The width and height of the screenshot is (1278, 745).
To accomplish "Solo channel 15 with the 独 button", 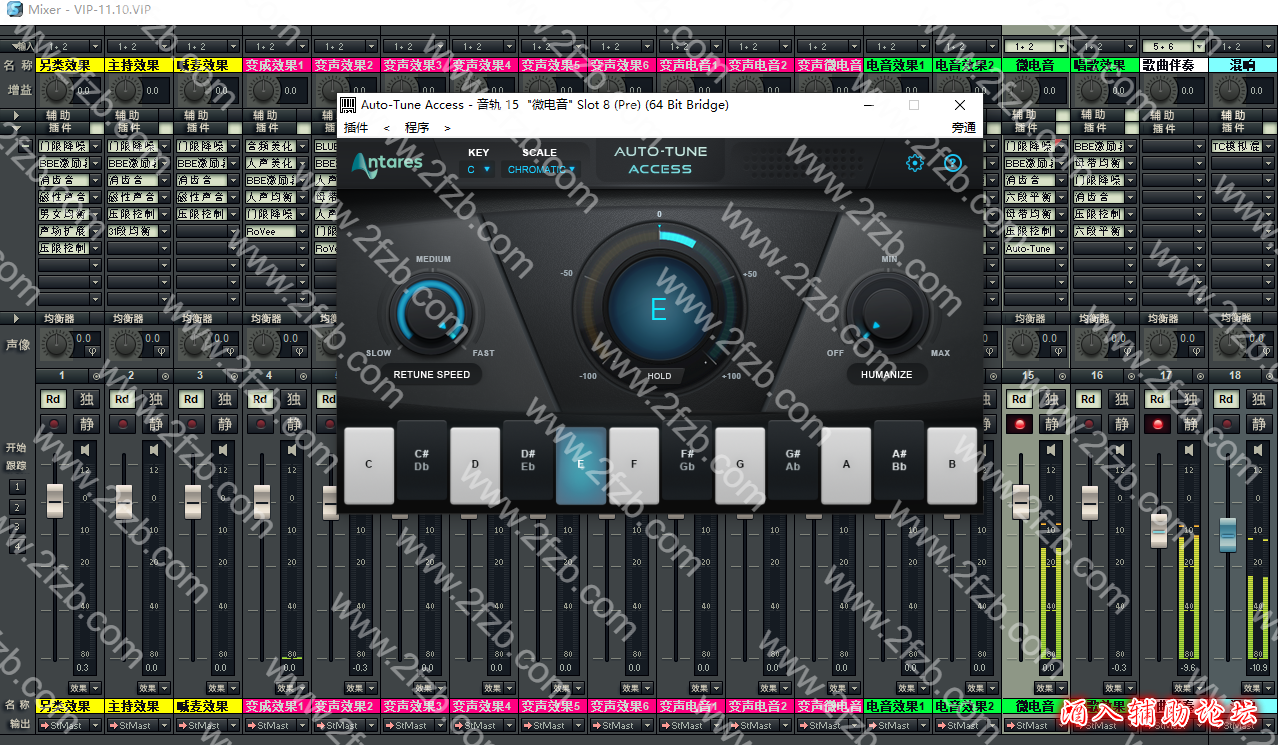I will 1052,399.
